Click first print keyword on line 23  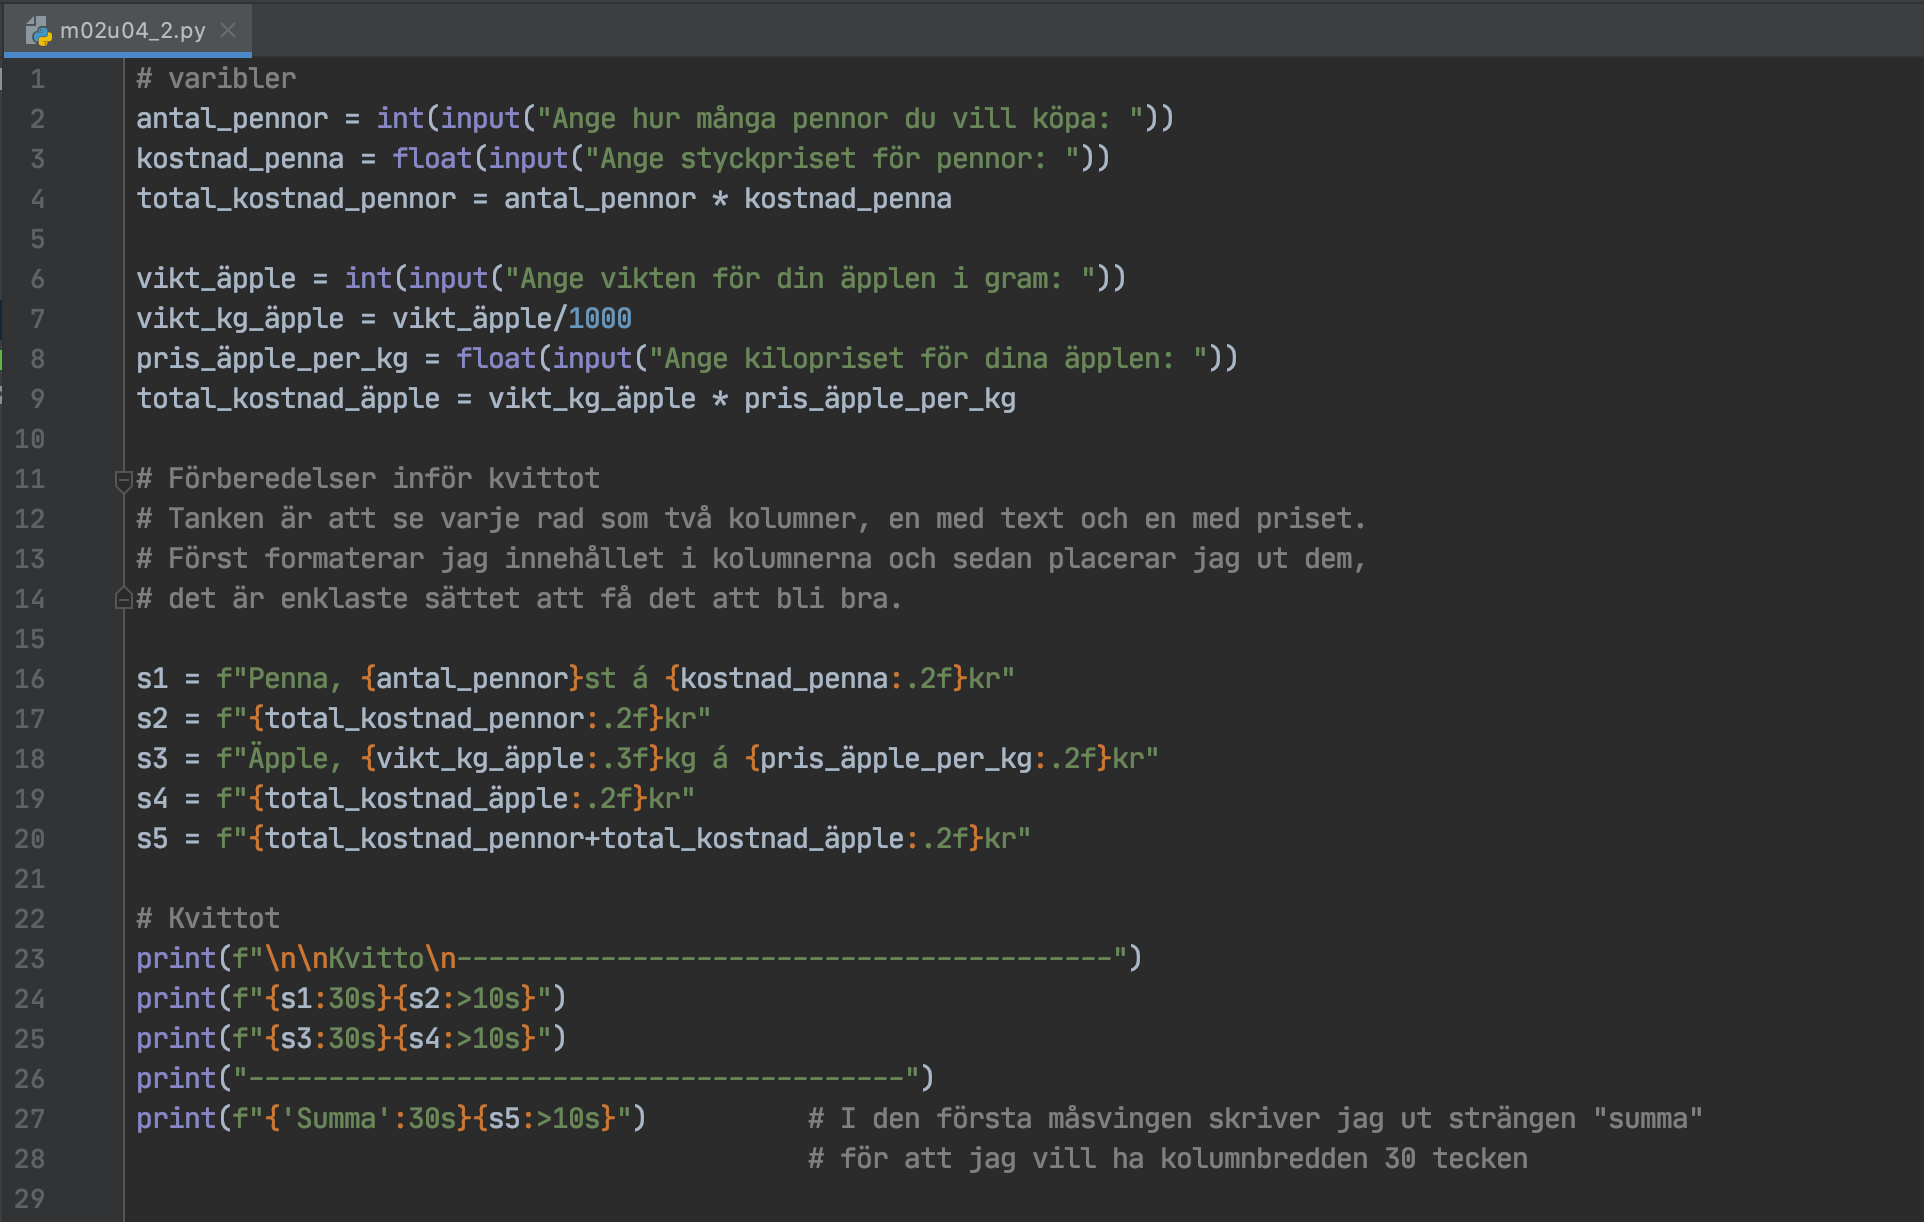point(176,959)
